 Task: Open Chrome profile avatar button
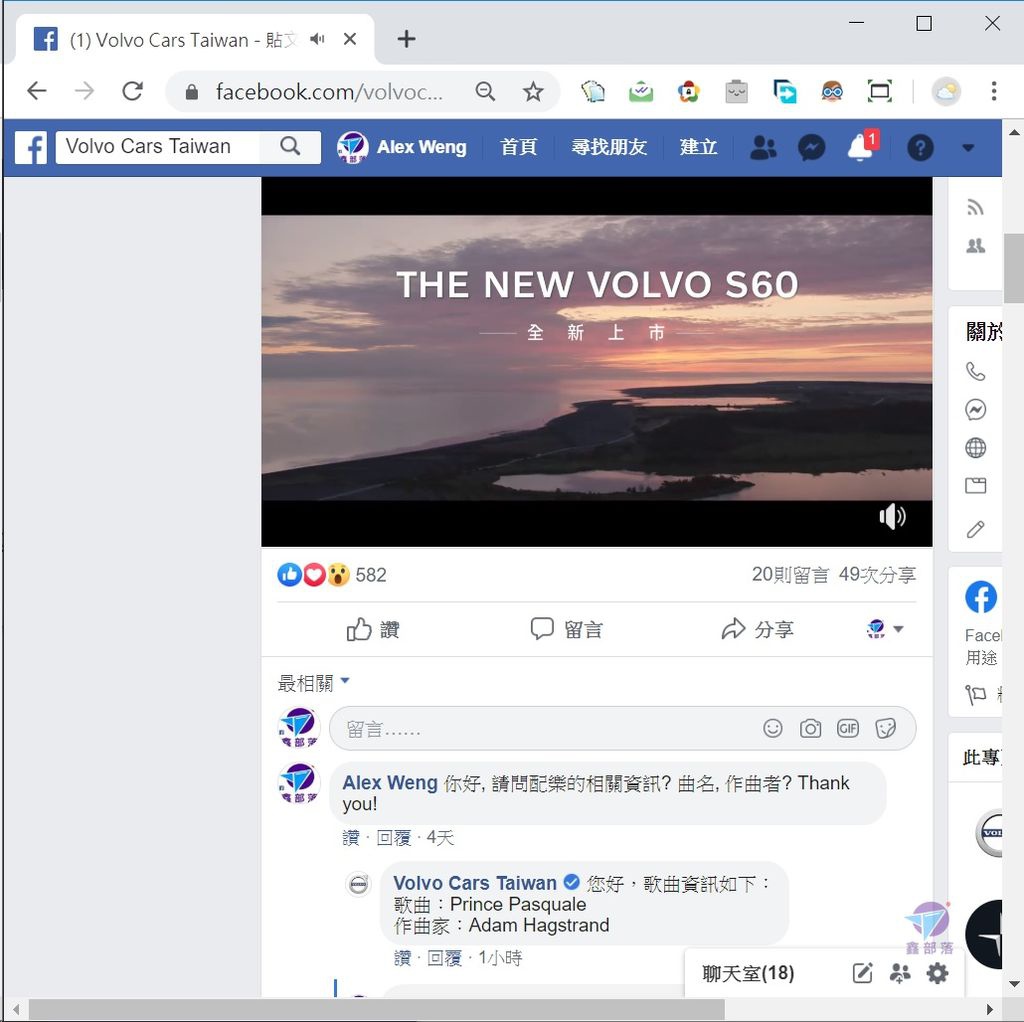coord(946,91)
